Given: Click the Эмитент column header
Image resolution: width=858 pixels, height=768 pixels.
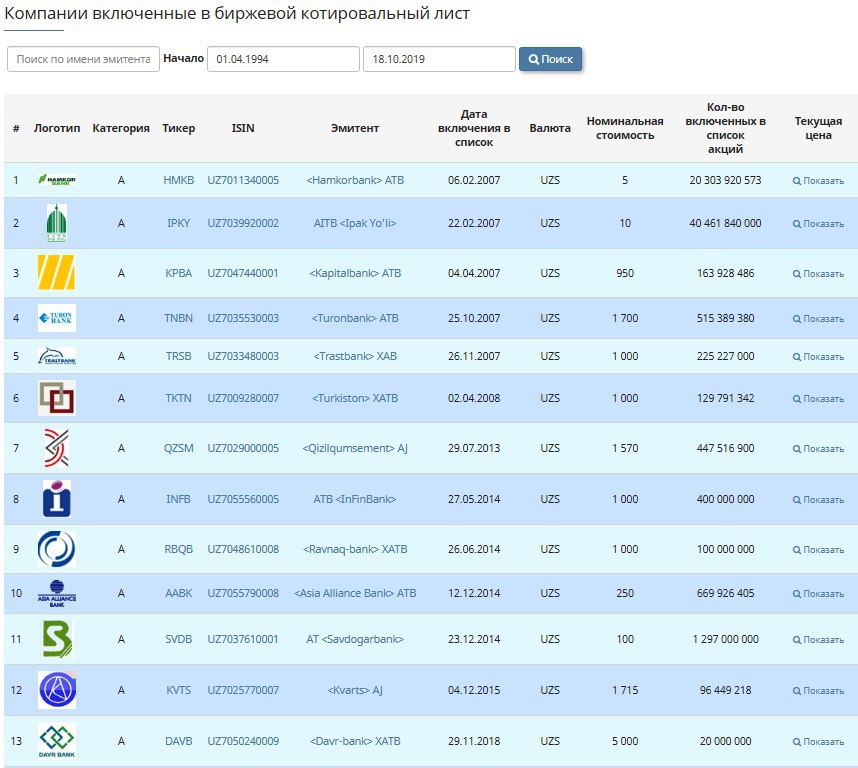Looking at the screenshot, I should 355,128.
